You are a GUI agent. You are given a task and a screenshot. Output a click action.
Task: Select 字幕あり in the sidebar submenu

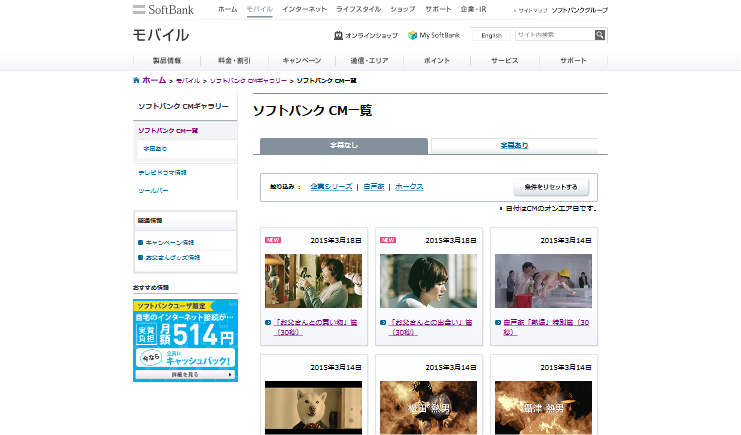[x=155, y=148]
